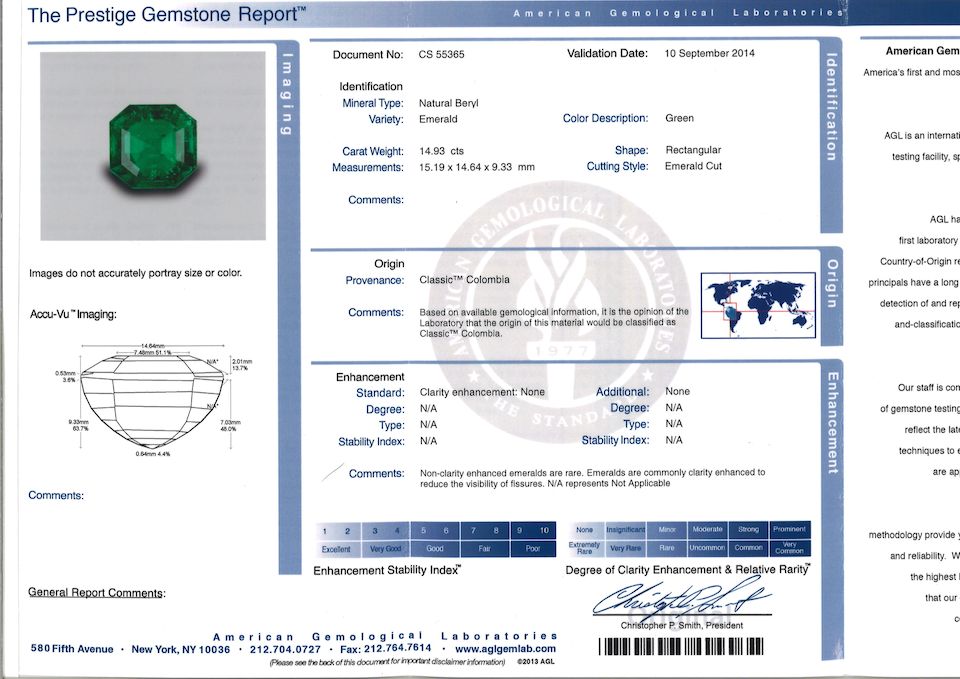
Task: Click the 'Enhancement' section heading above Standard
Action: (x=370, y=377)
